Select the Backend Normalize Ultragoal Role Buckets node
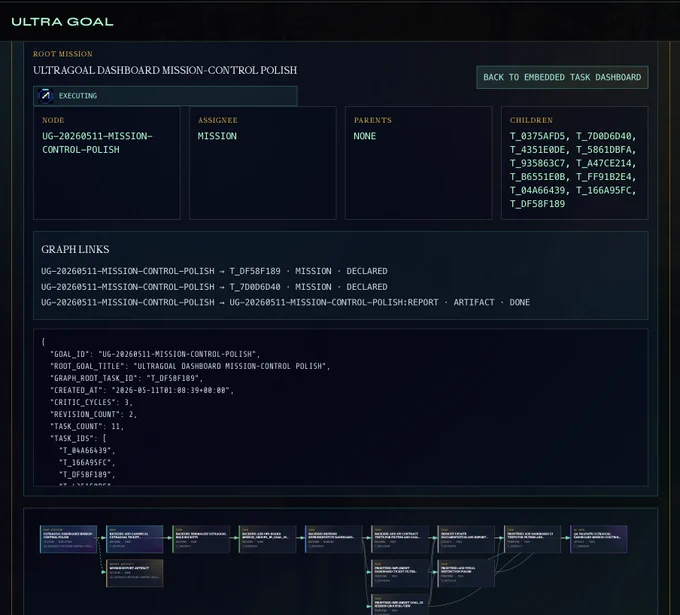 click(x=201, y=539)
